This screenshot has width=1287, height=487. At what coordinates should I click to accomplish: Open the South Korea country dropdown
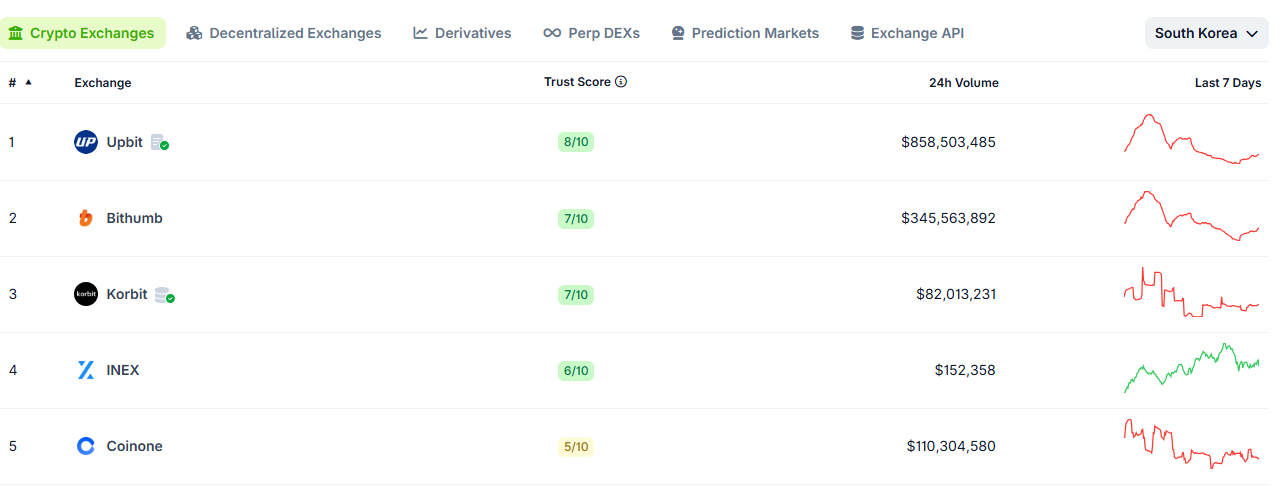(1206, 33)
